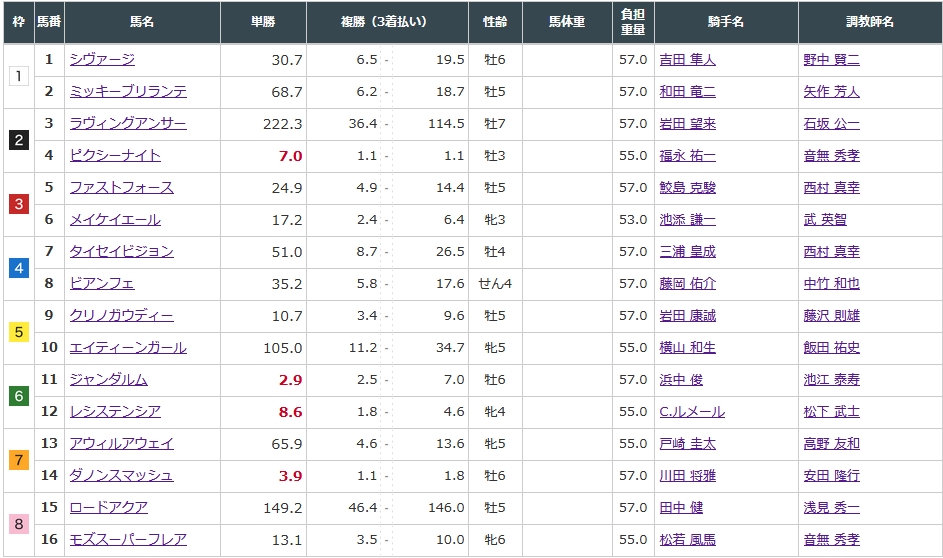
Task: Click the 単勝 column header
Action: pyautogui.click(x=263, y=22)
